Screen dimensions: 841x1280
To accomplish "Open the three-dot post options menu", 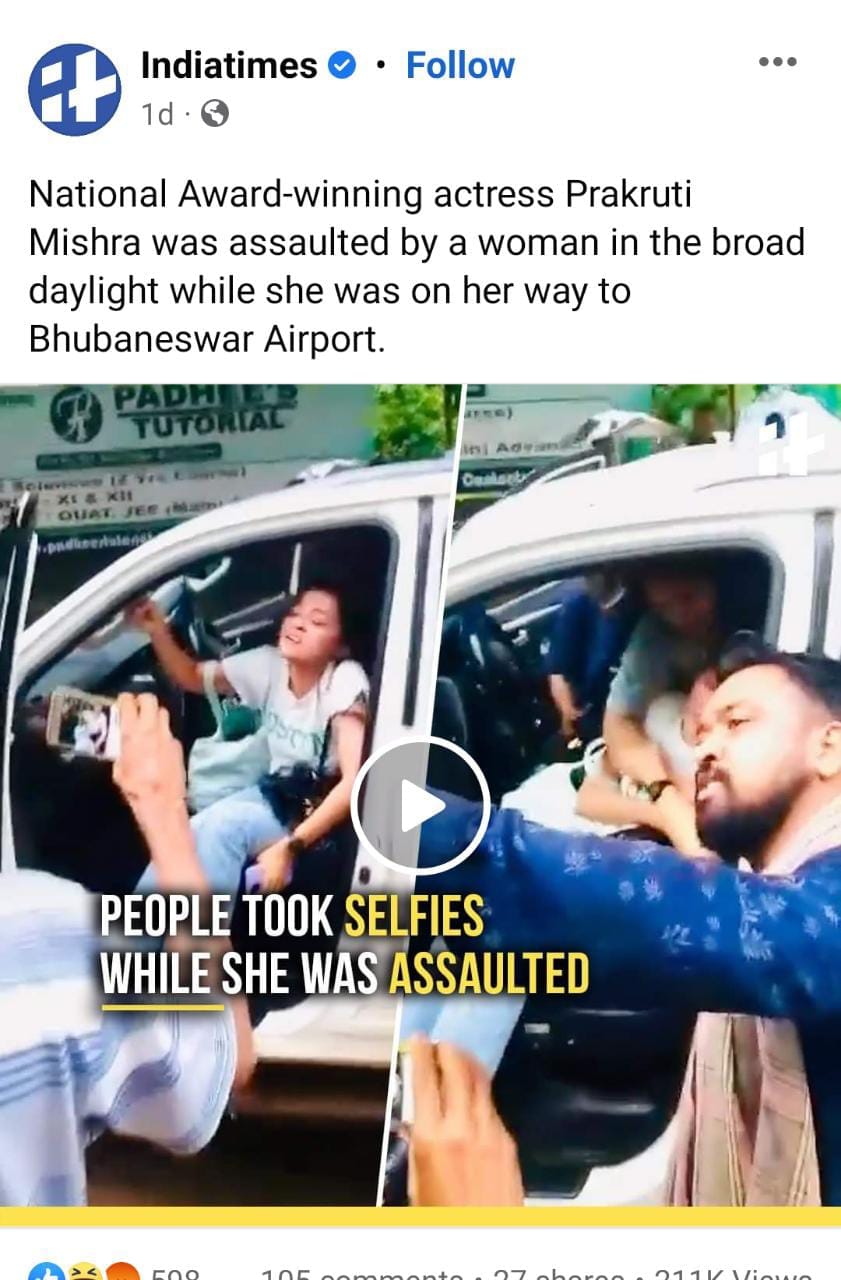I will 777,62.
